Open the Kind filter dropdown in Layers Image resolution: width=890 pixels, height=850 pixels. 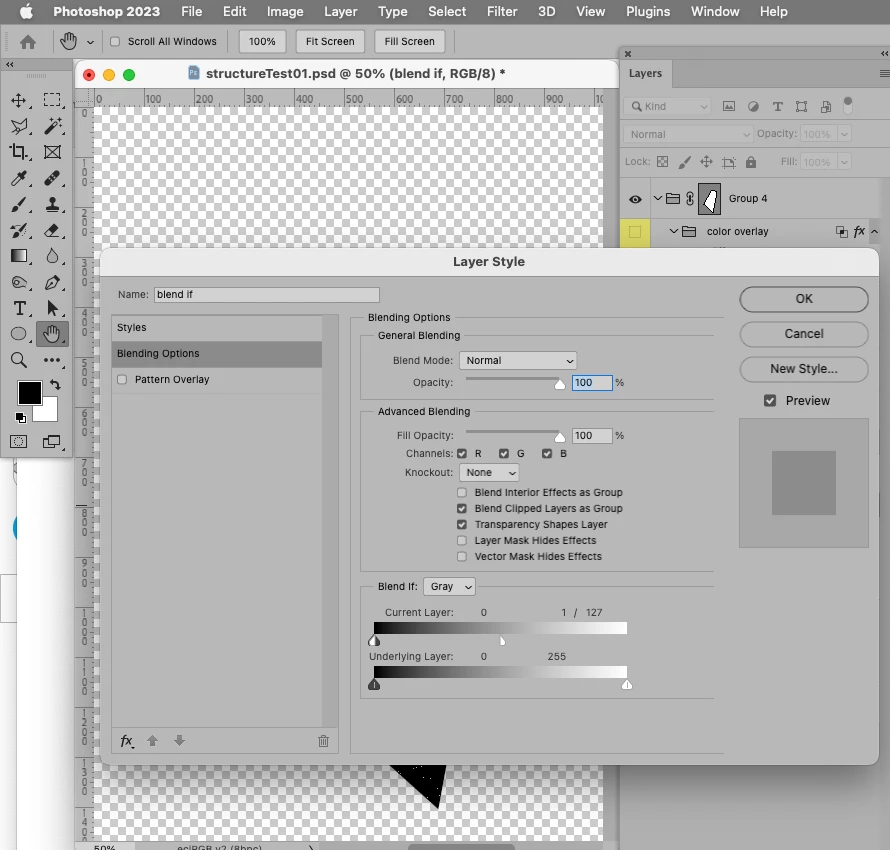click(670, 107)
